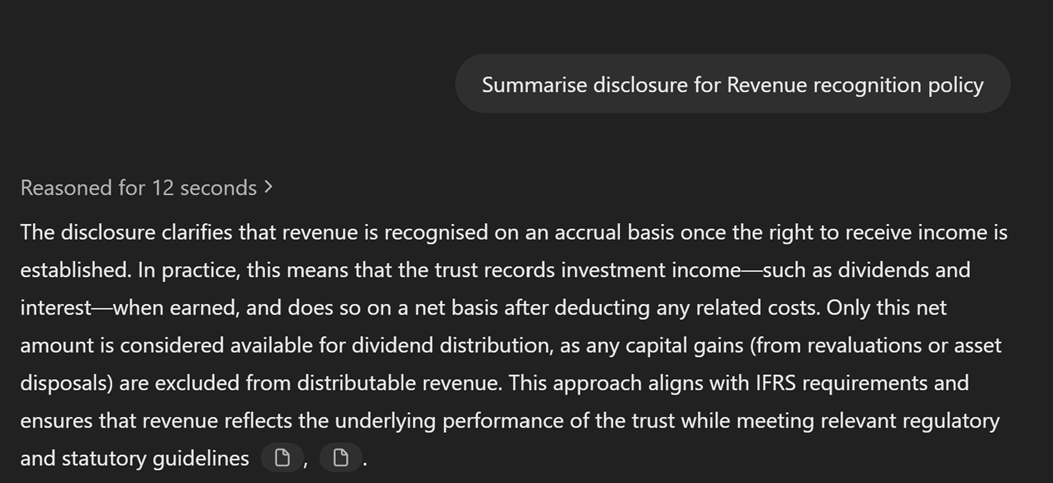Select the 'Summarise disclosure for Revenue recognition policy' bubble
This screenshot has width=1053, height=483.
733,84
